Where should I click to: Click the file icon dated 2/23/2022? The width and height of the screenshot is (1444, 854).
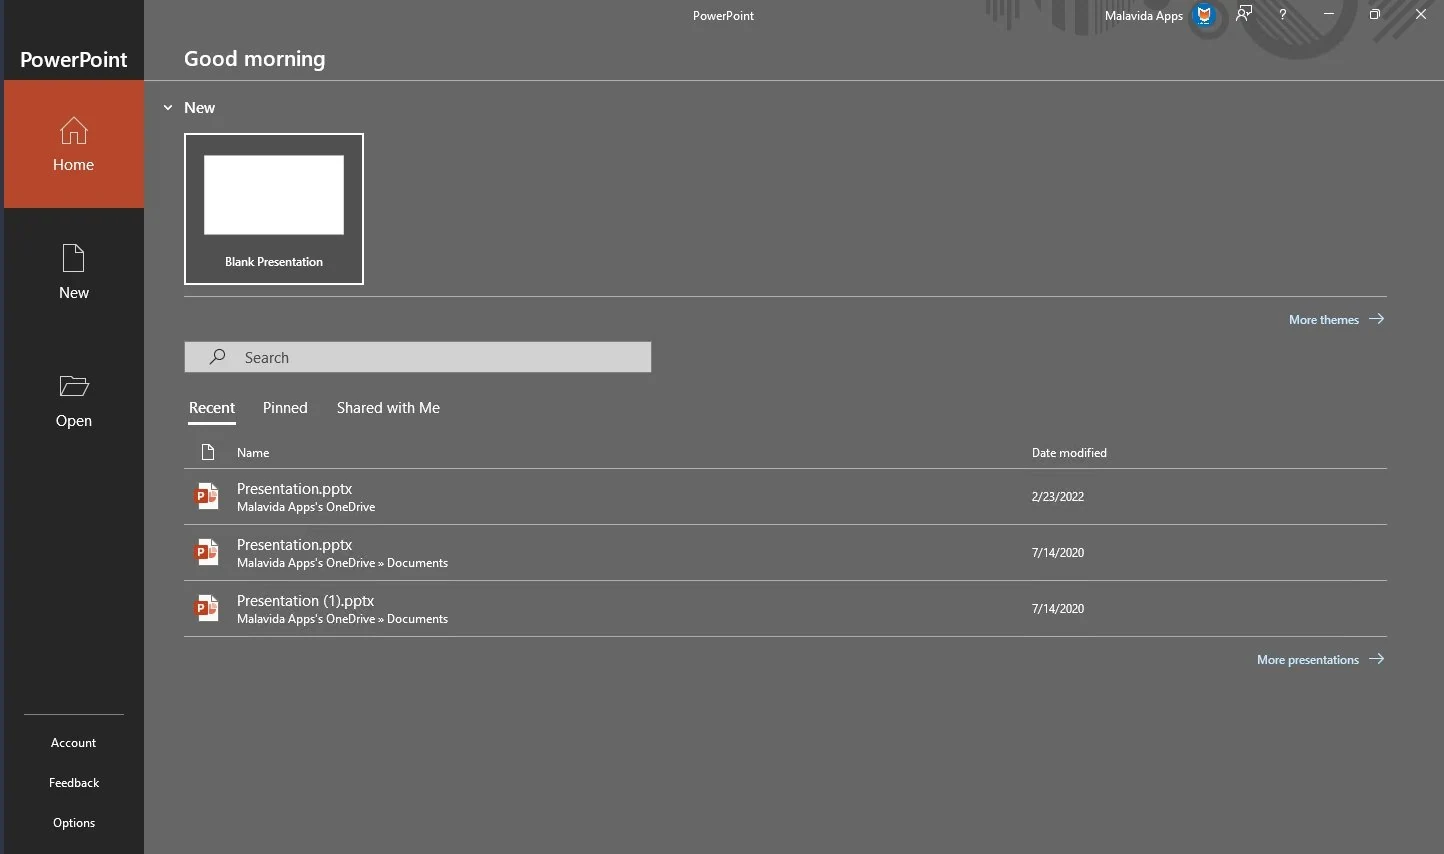[207, 496]
